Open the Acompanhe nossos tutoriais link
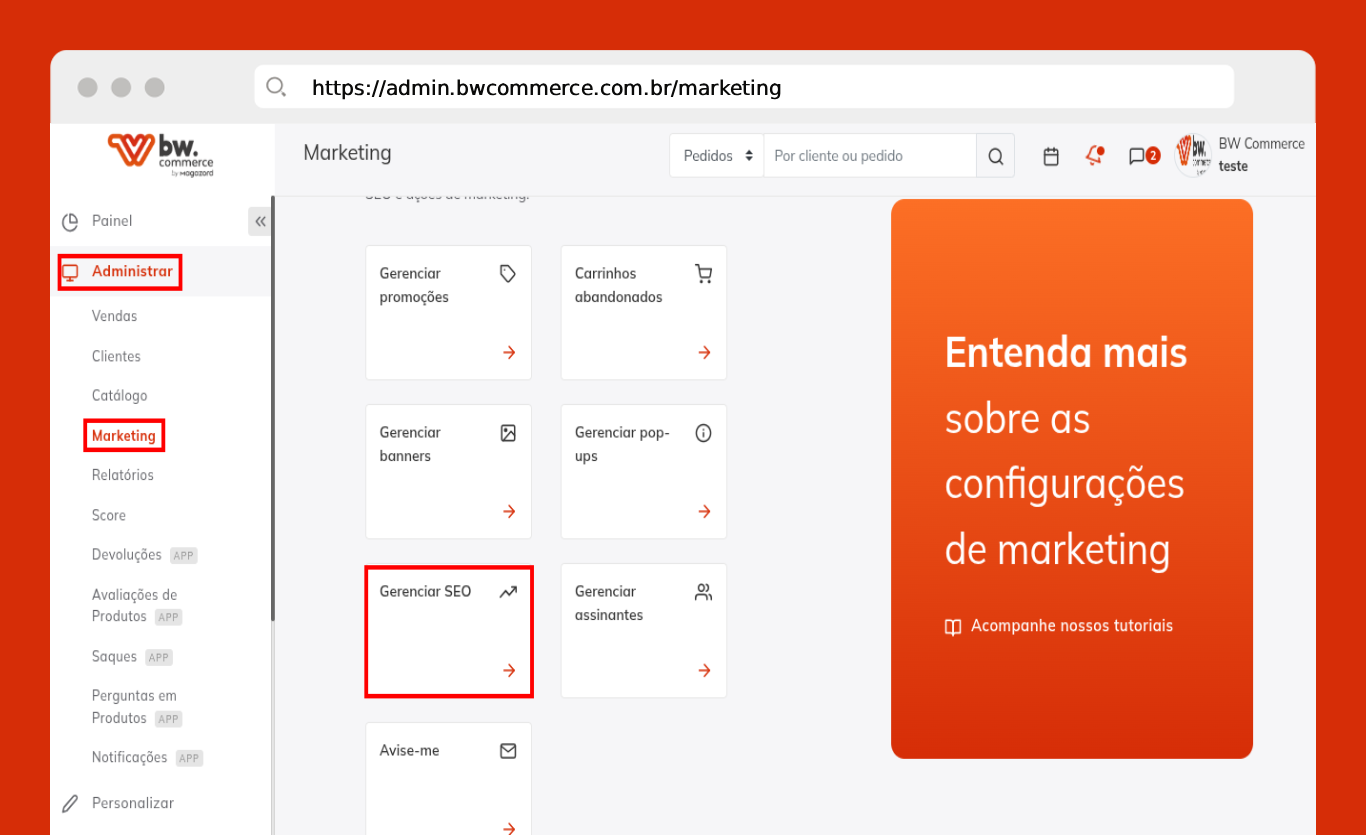 coord(1070,626)
